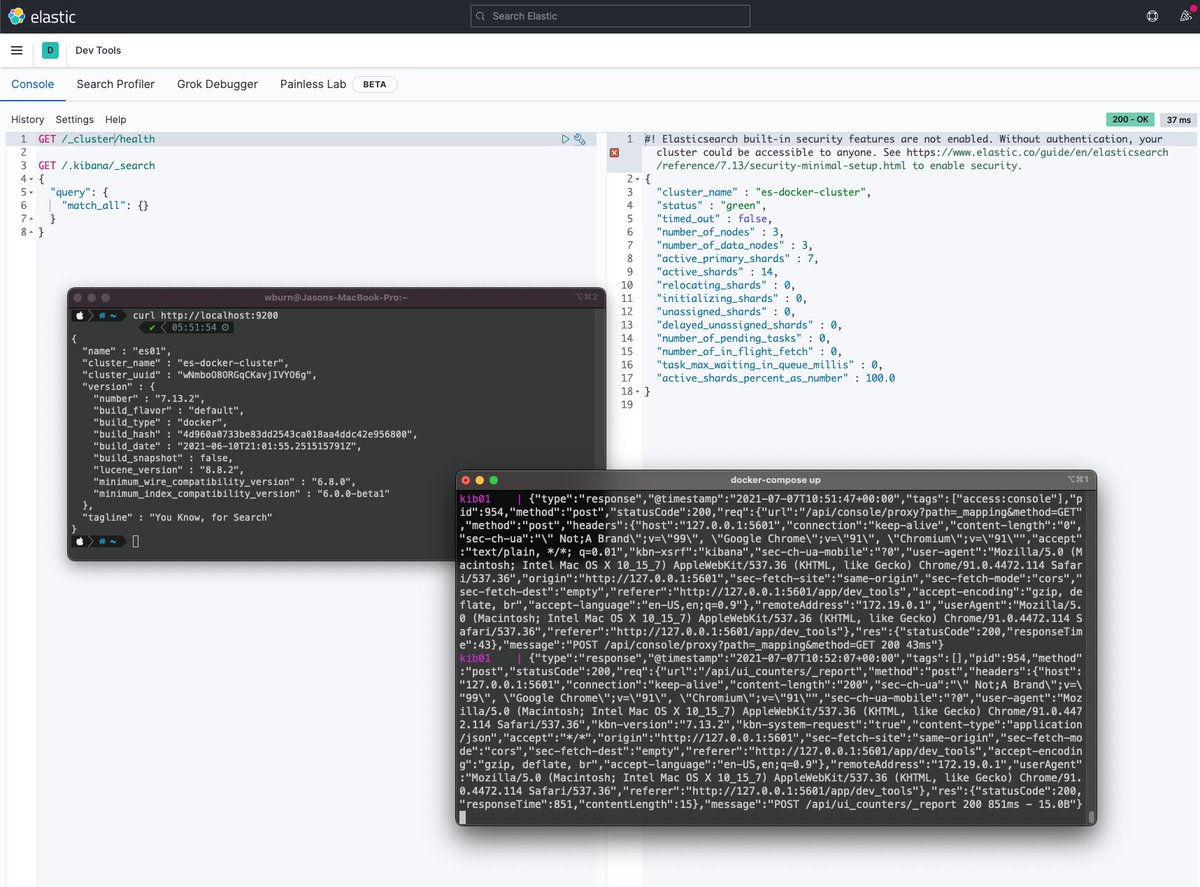Click the clock icon beside 05:51:54
This screenshot has width=1200, height=887.
tap(226, 327)
